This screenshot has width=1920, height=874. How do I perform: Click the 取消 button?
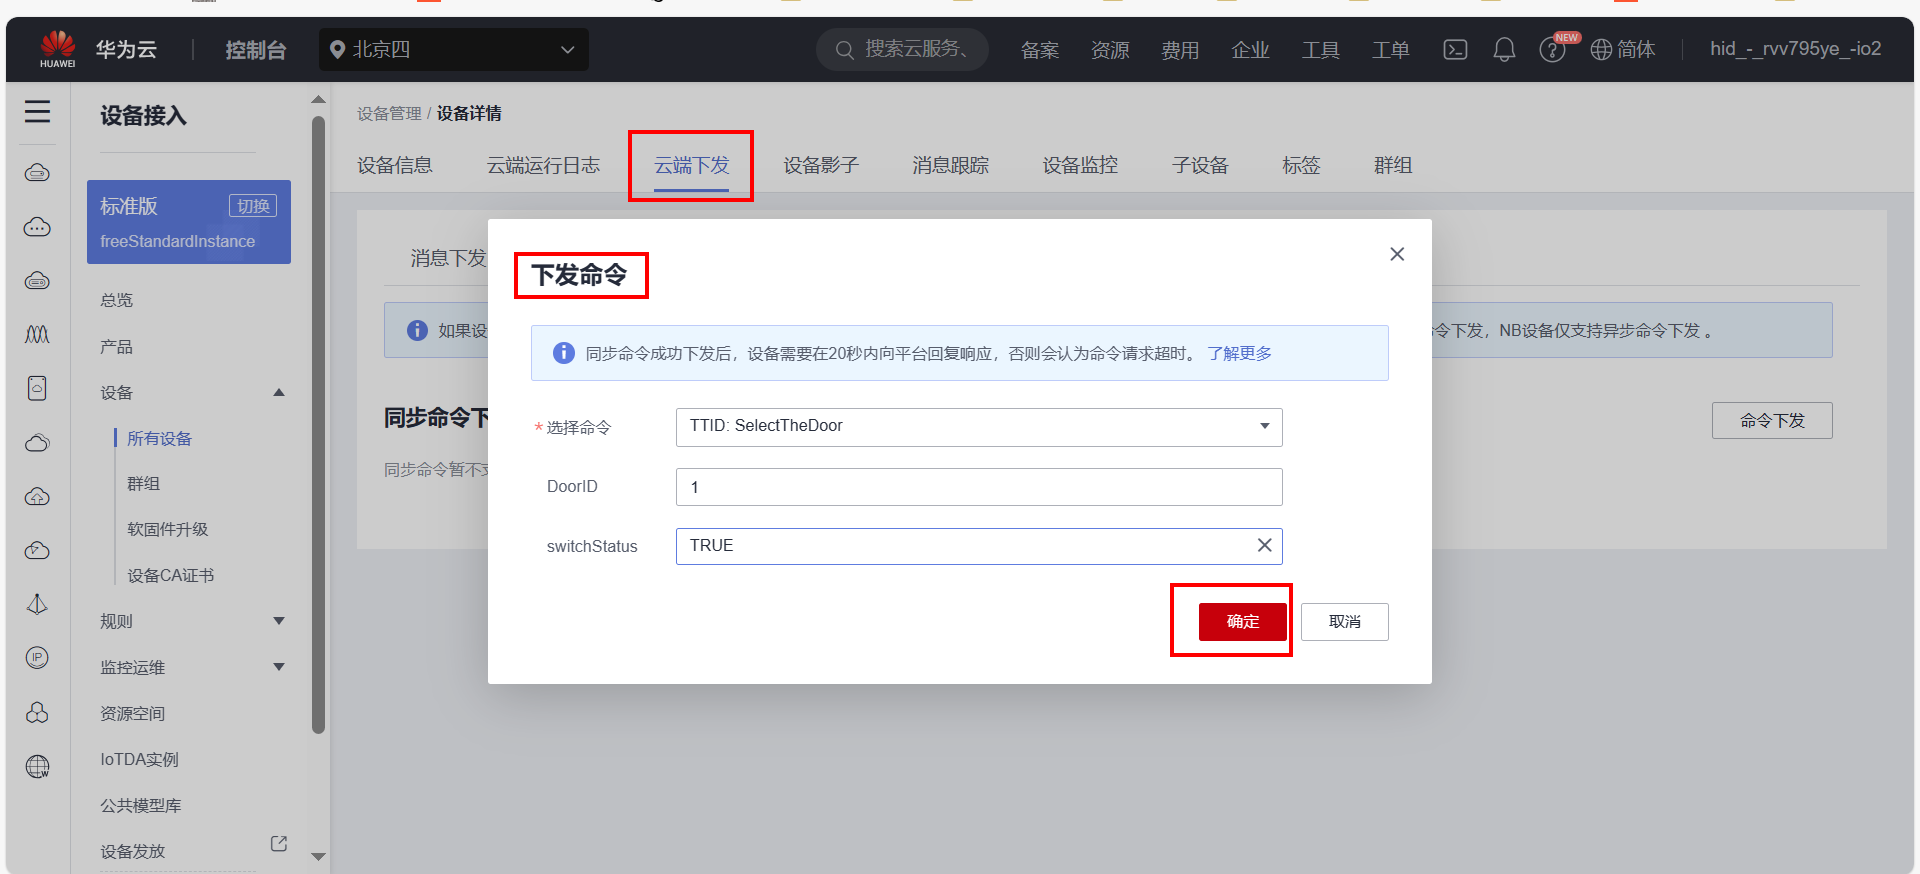(x=1345, y=622)
